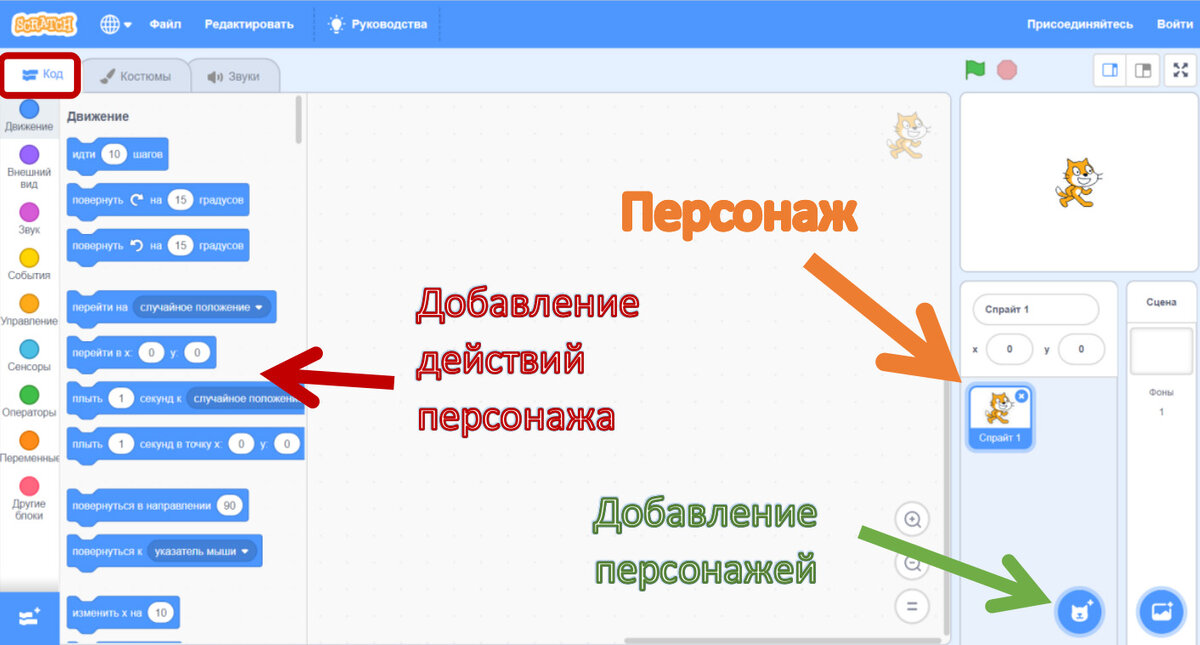Viewport: 1200px width, 645px height.
Task: Click the Scratch logo
Action: point(44,24)
